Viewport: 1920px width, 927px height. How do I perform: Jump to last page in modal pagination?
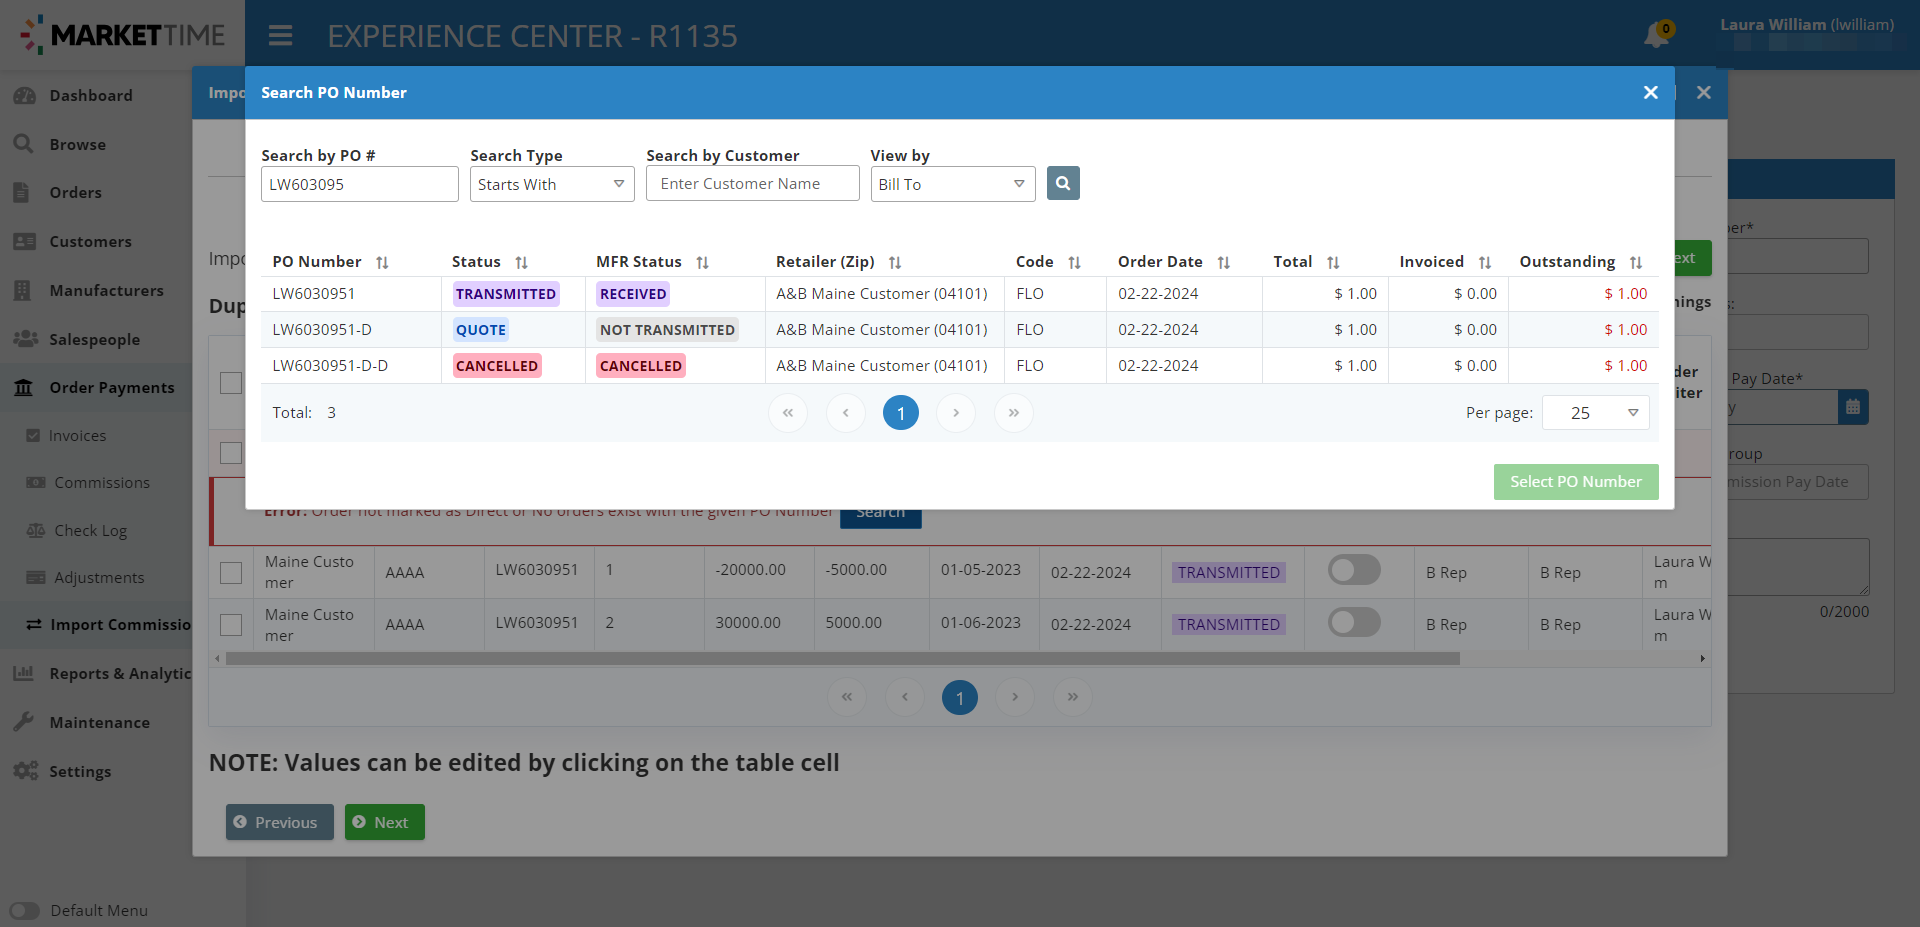pyautogui.click(x=1013, y=413)
